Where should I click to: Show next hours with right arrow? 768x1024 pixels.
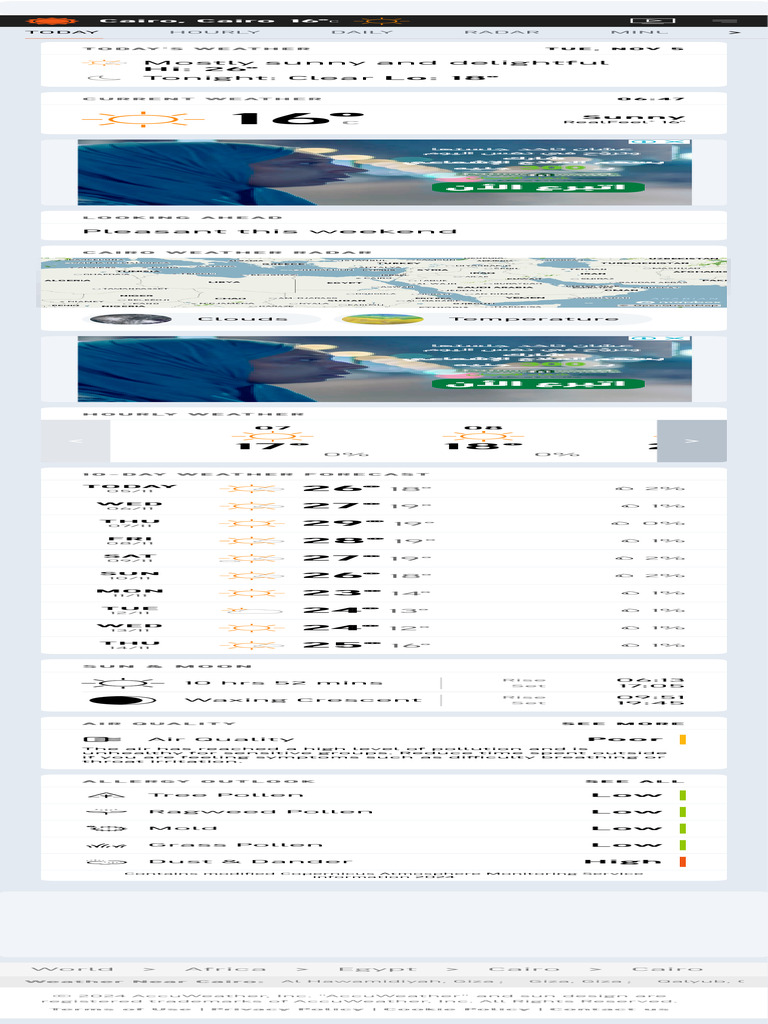(x=692, y=441)
